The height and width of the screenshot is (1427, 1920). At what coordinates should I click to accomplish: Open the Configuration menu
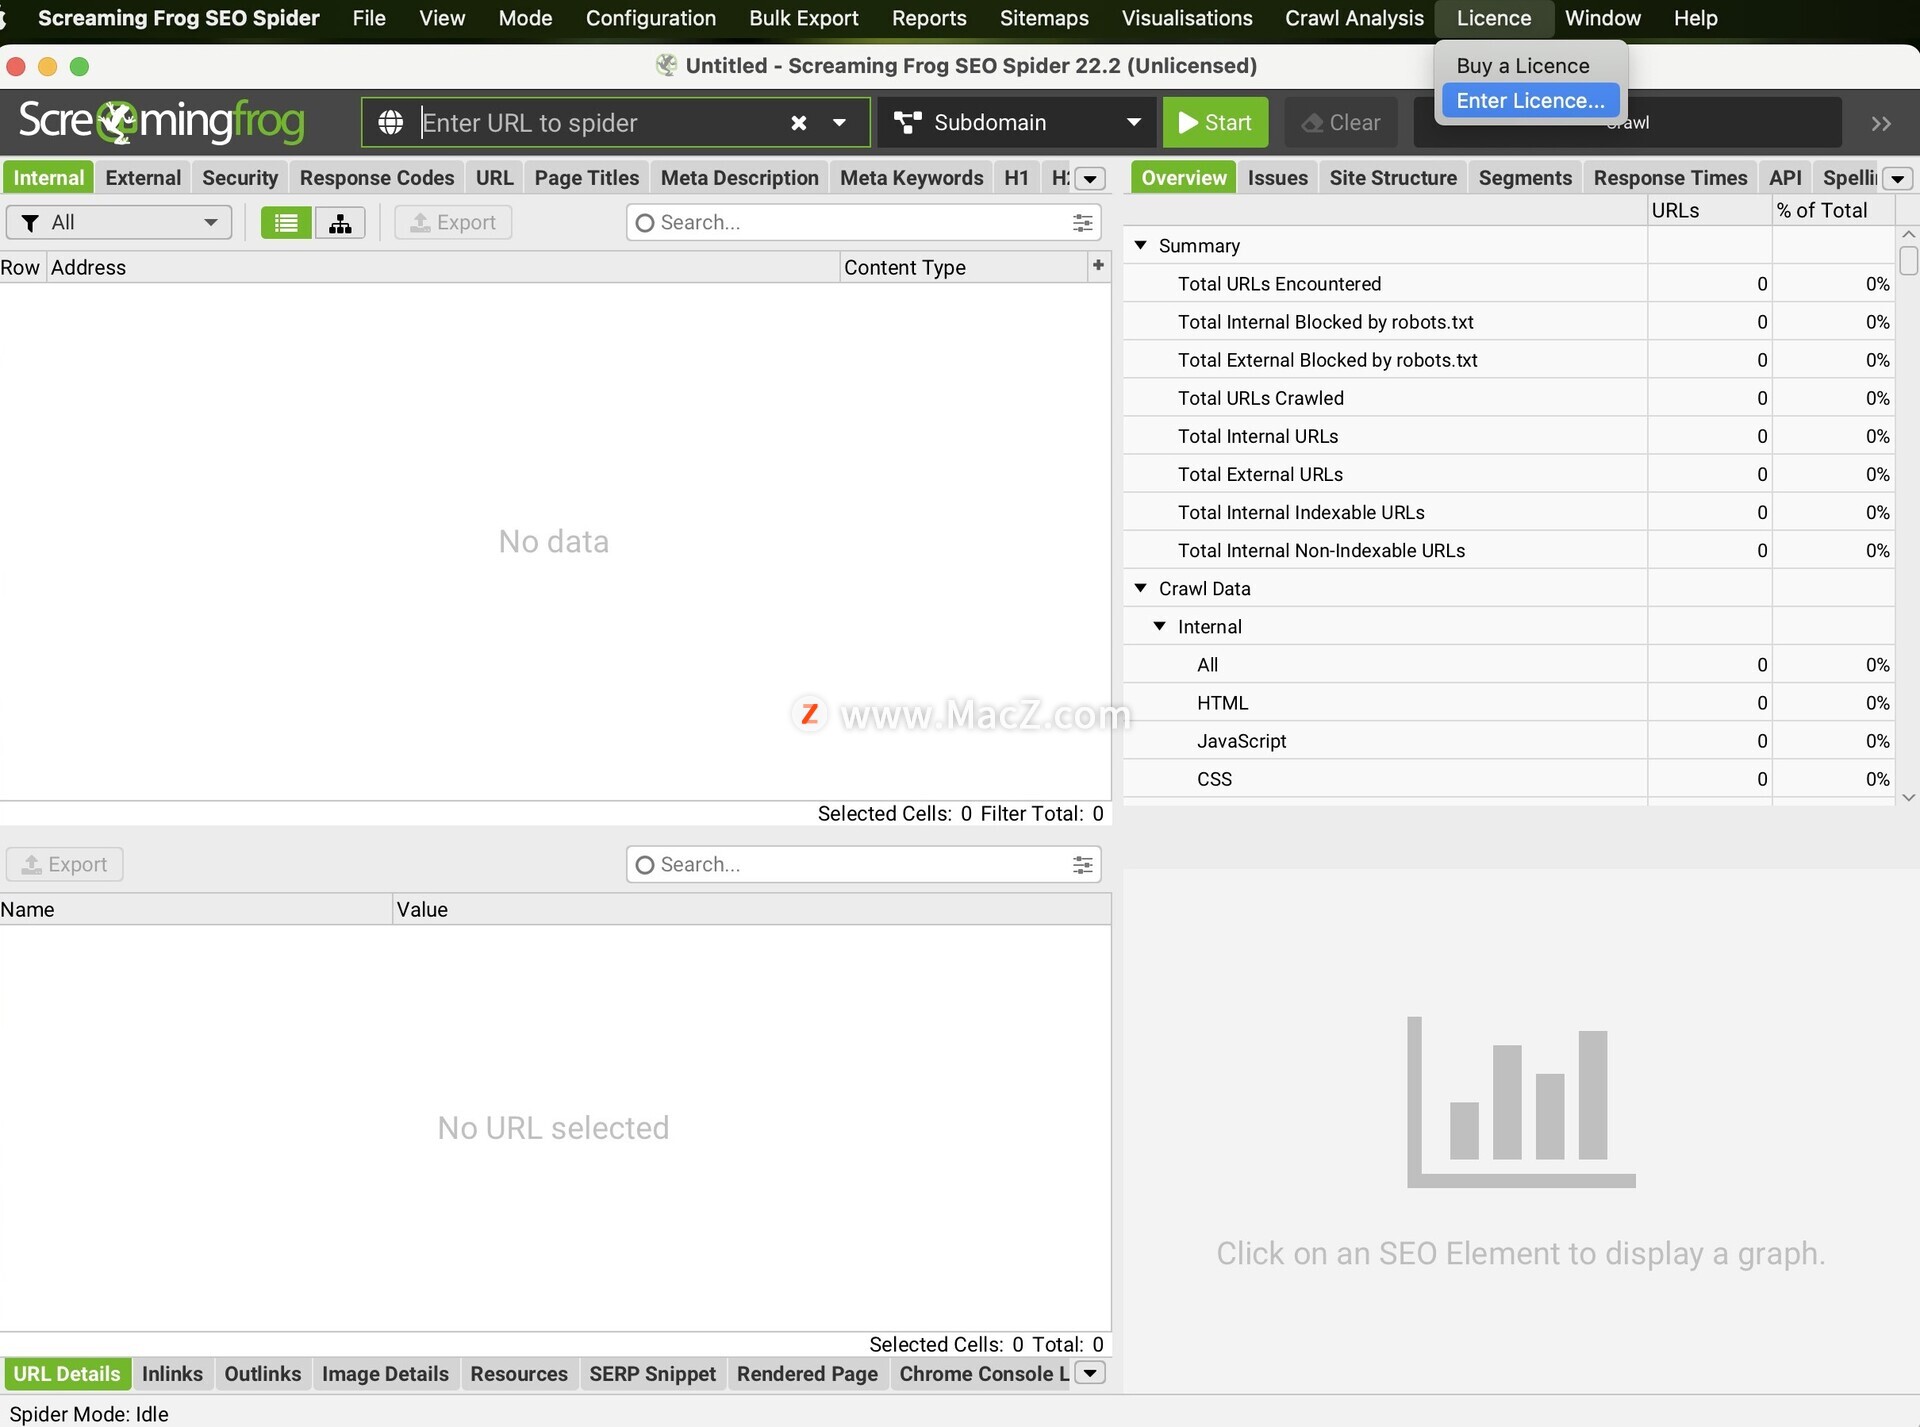coord(651,18)
